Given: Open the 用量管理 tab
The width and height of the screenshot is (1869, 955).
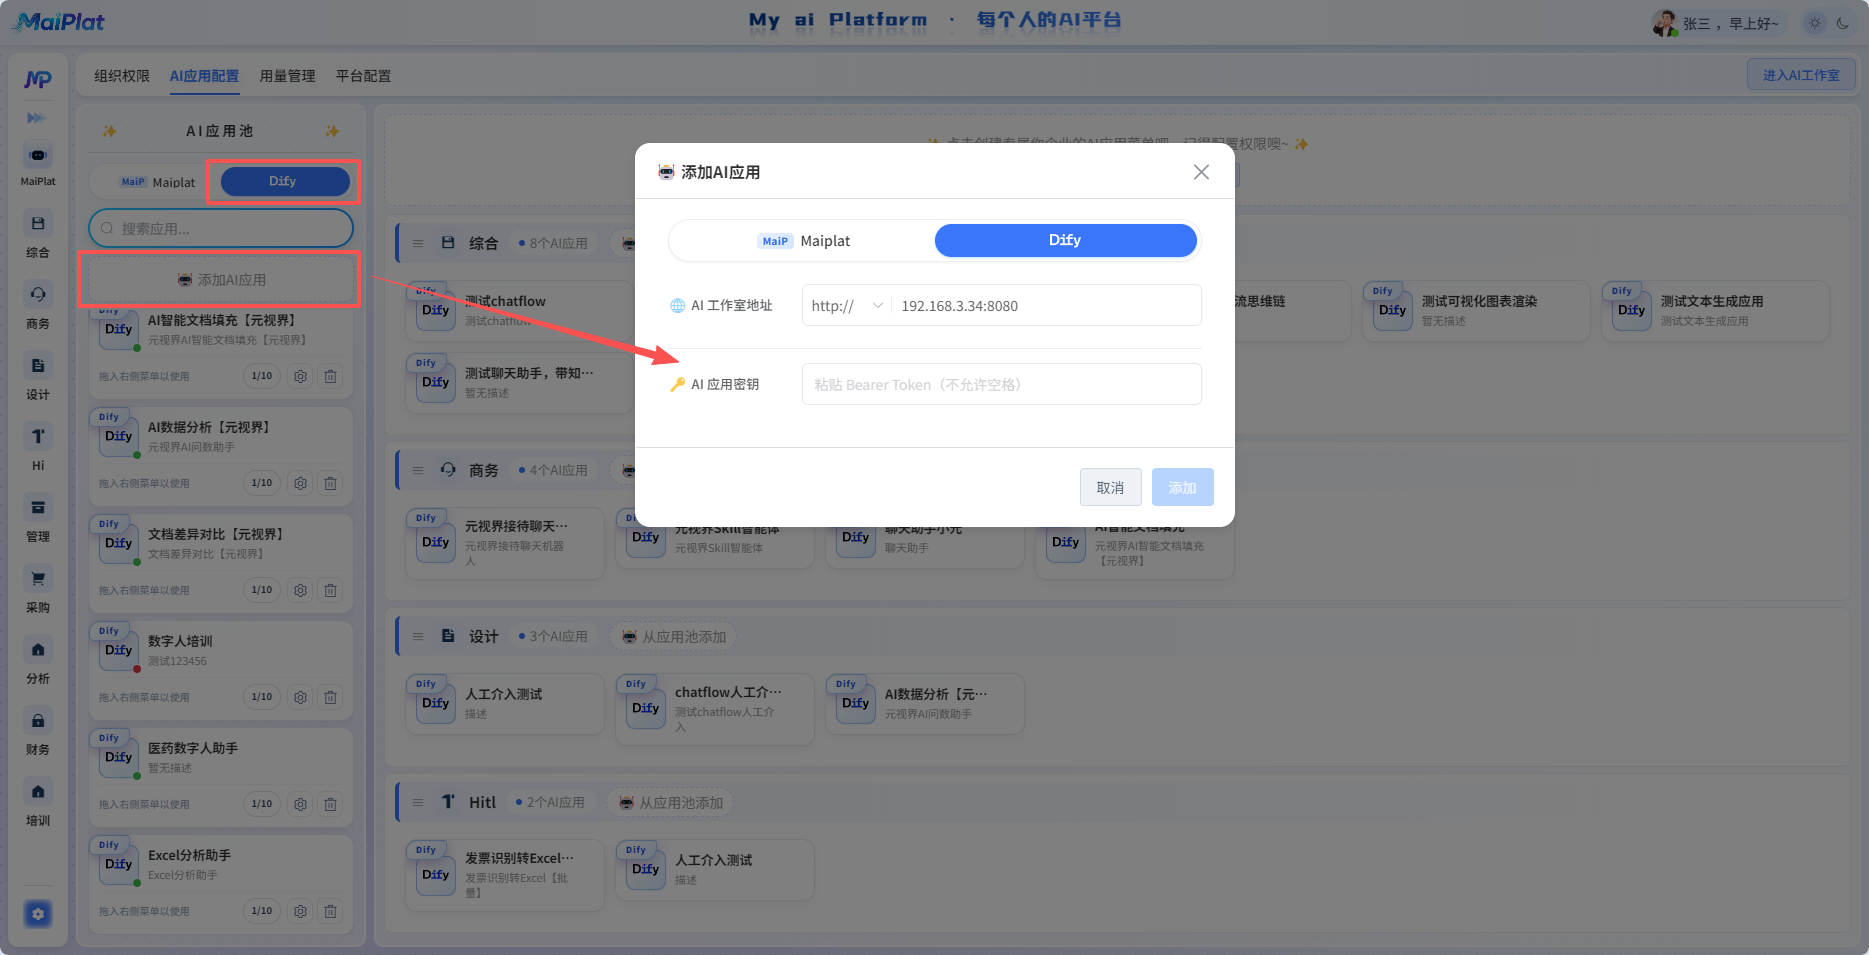Looking at the screenshot, I should pos(287,76).
